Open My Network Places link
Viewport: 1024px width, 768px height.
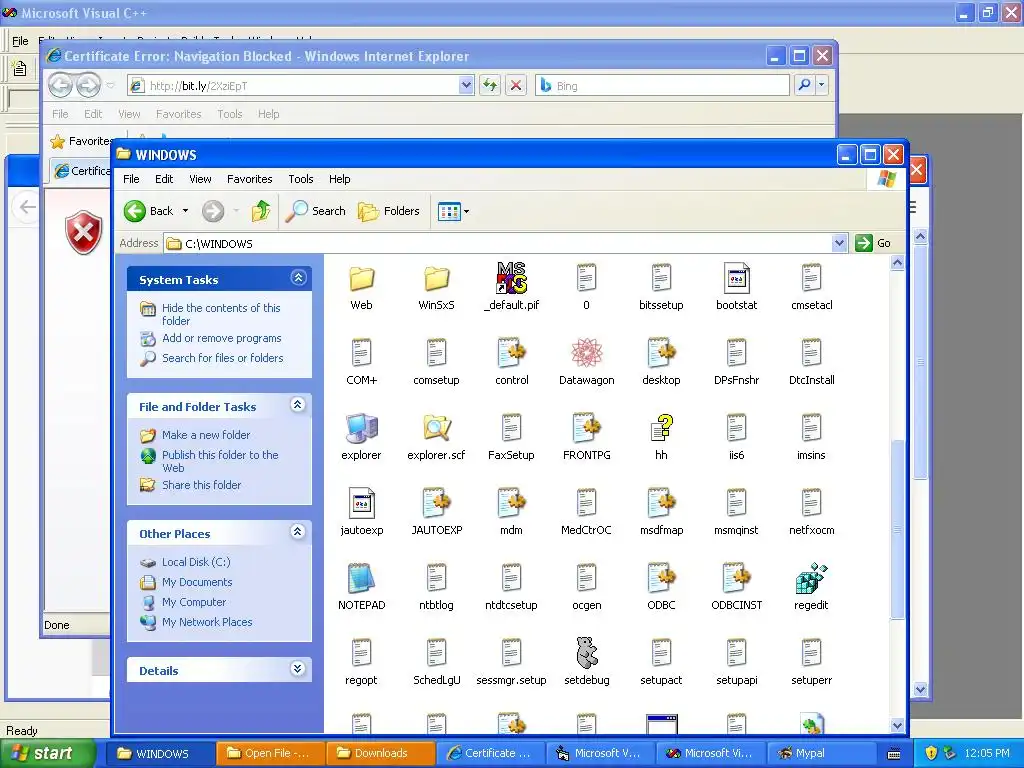tap(207, 622)
